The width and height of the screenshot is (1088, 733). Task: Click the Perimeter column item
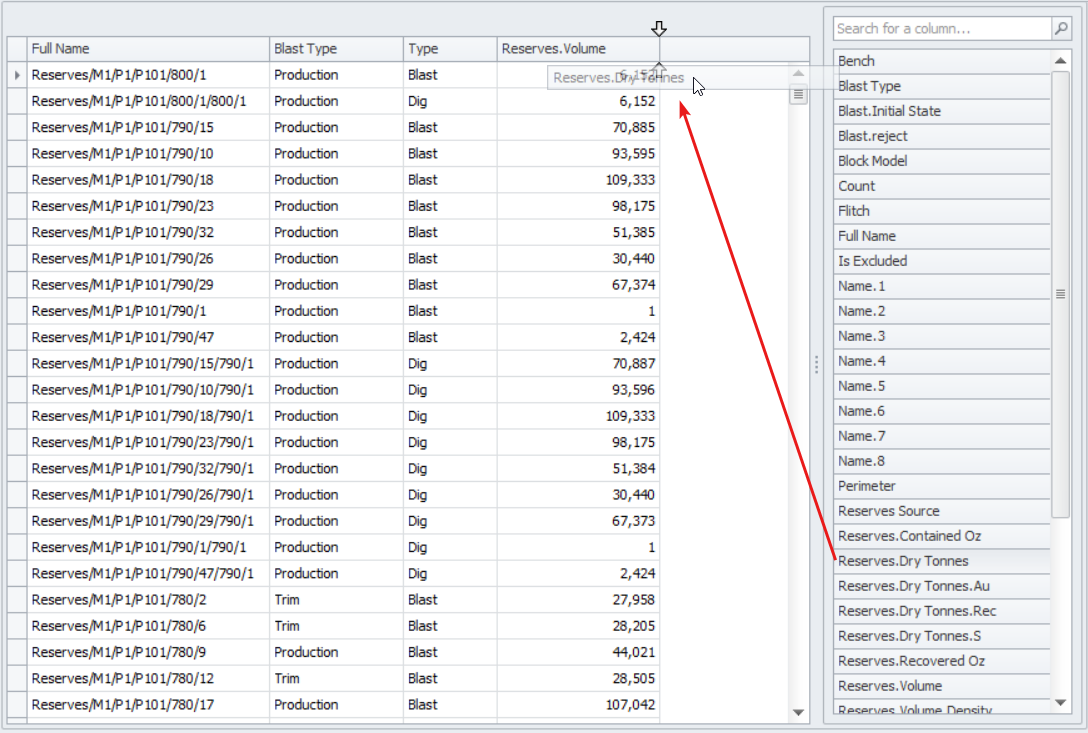(x=941, y=486)
